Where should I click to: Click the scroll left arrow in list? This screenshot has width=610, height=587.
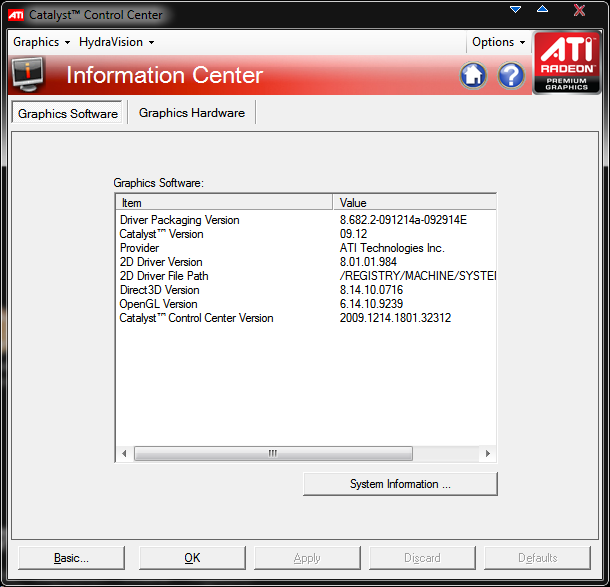tap(124, 454)
